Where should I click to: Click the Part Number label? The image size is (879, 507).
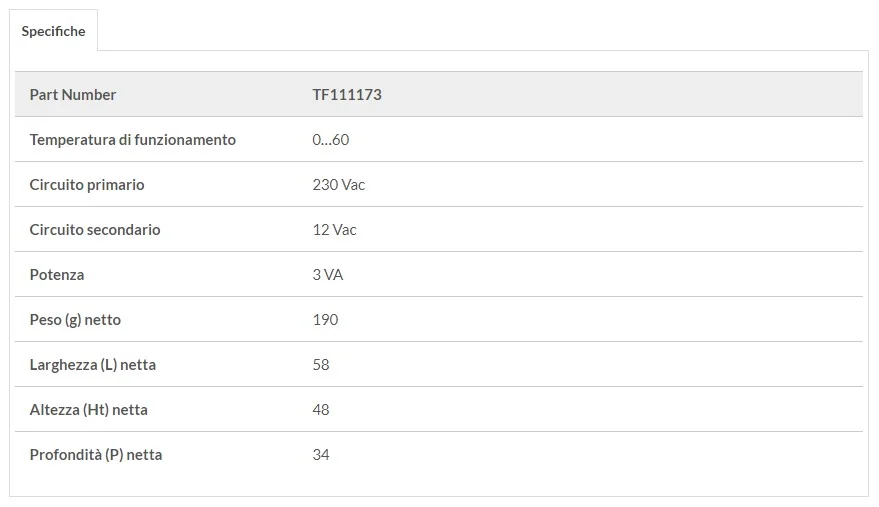(73, 95)
